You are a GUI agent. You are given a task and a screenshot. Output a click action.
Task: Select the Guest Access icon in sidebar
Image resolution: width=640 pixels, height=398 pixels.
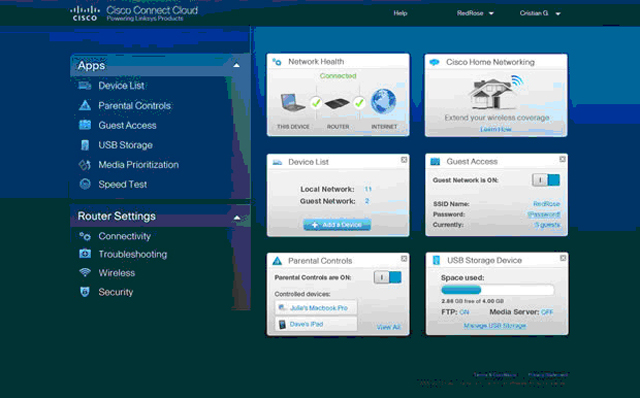click(x=85, y=125)
